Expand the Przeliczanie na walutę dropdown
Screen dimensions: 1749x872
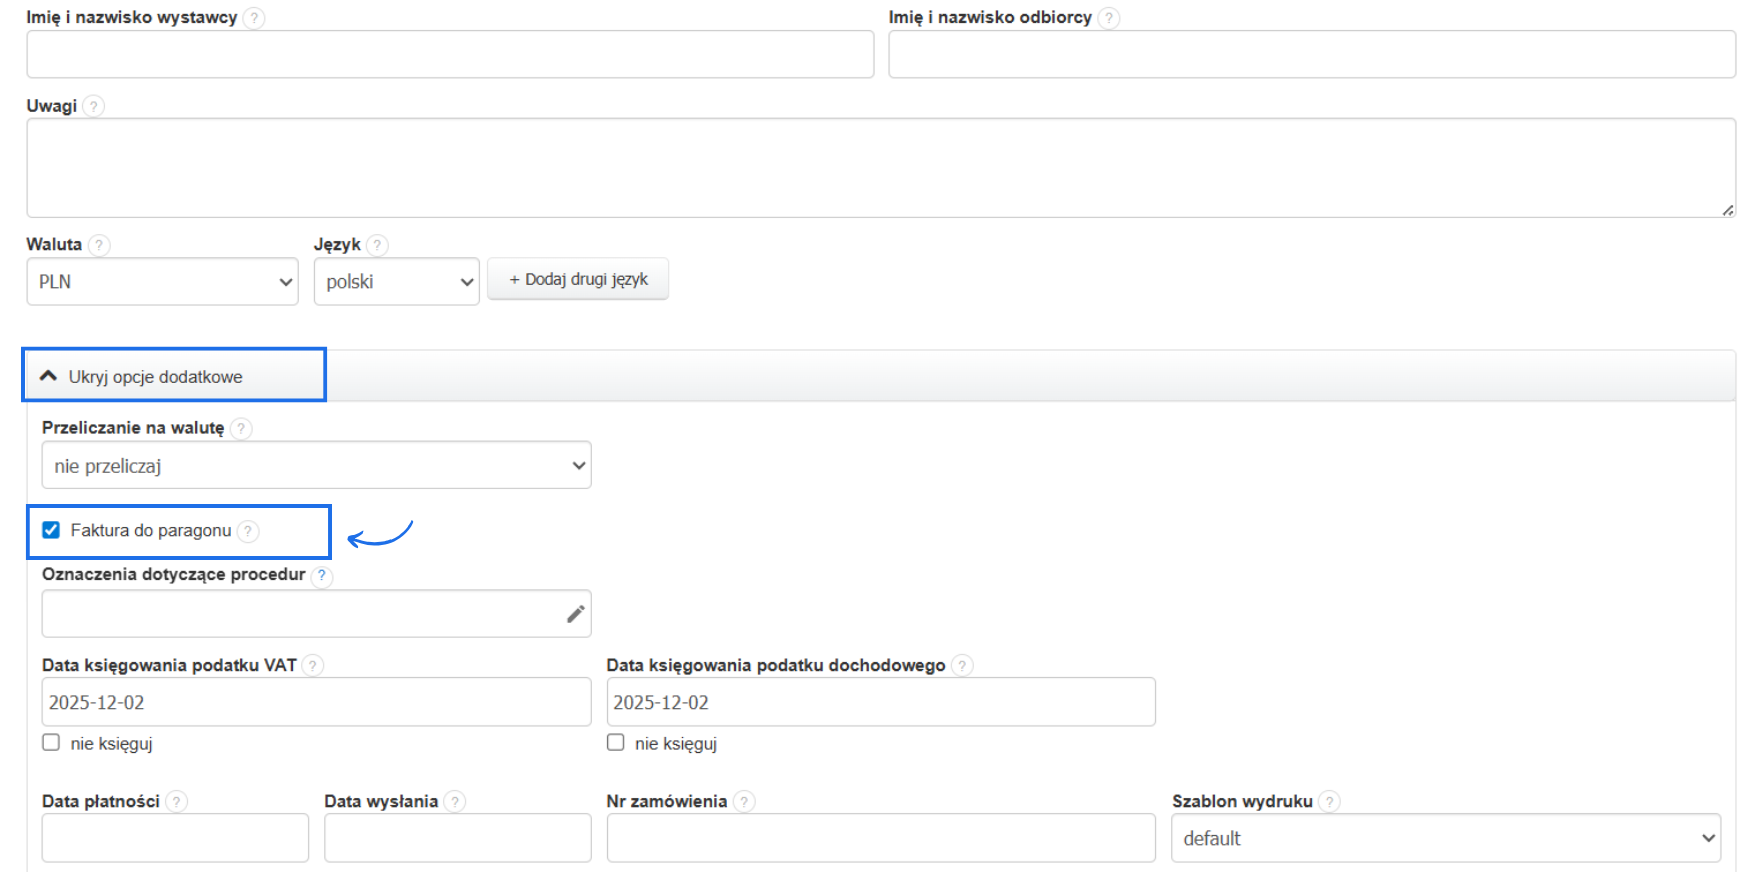click(316, 466)
